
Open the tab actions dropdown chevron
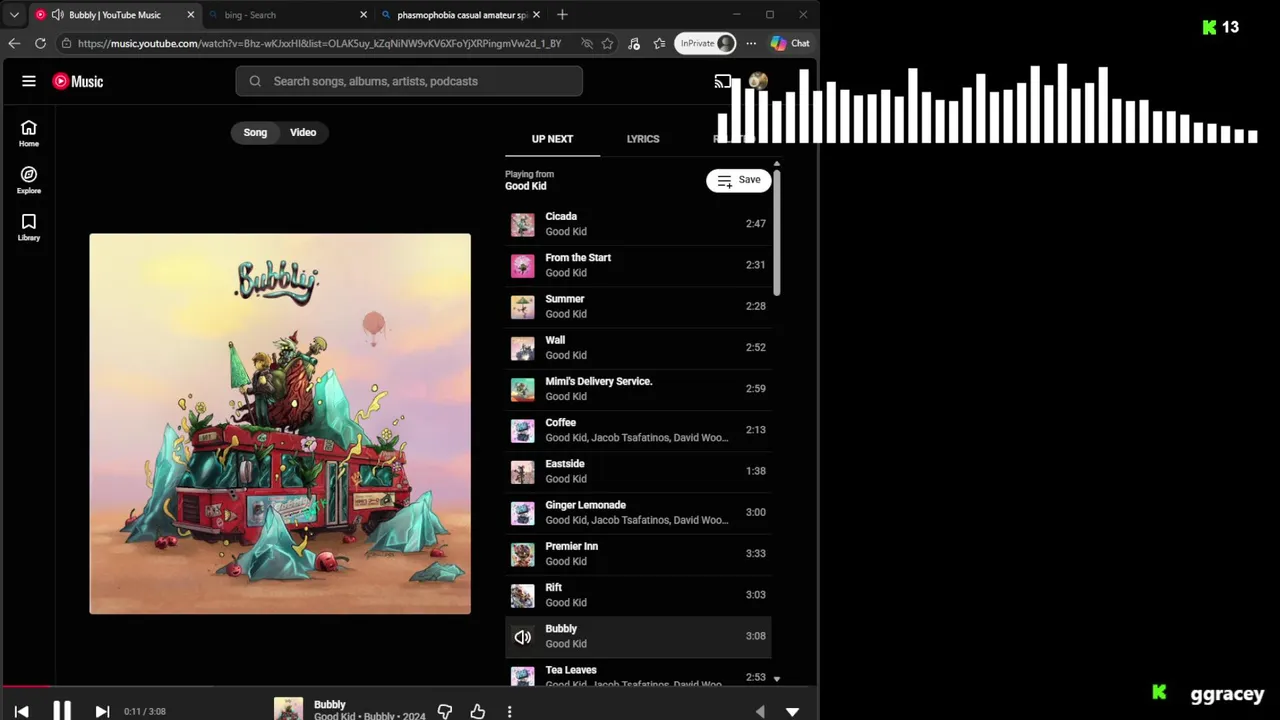(x=14, y=15)
